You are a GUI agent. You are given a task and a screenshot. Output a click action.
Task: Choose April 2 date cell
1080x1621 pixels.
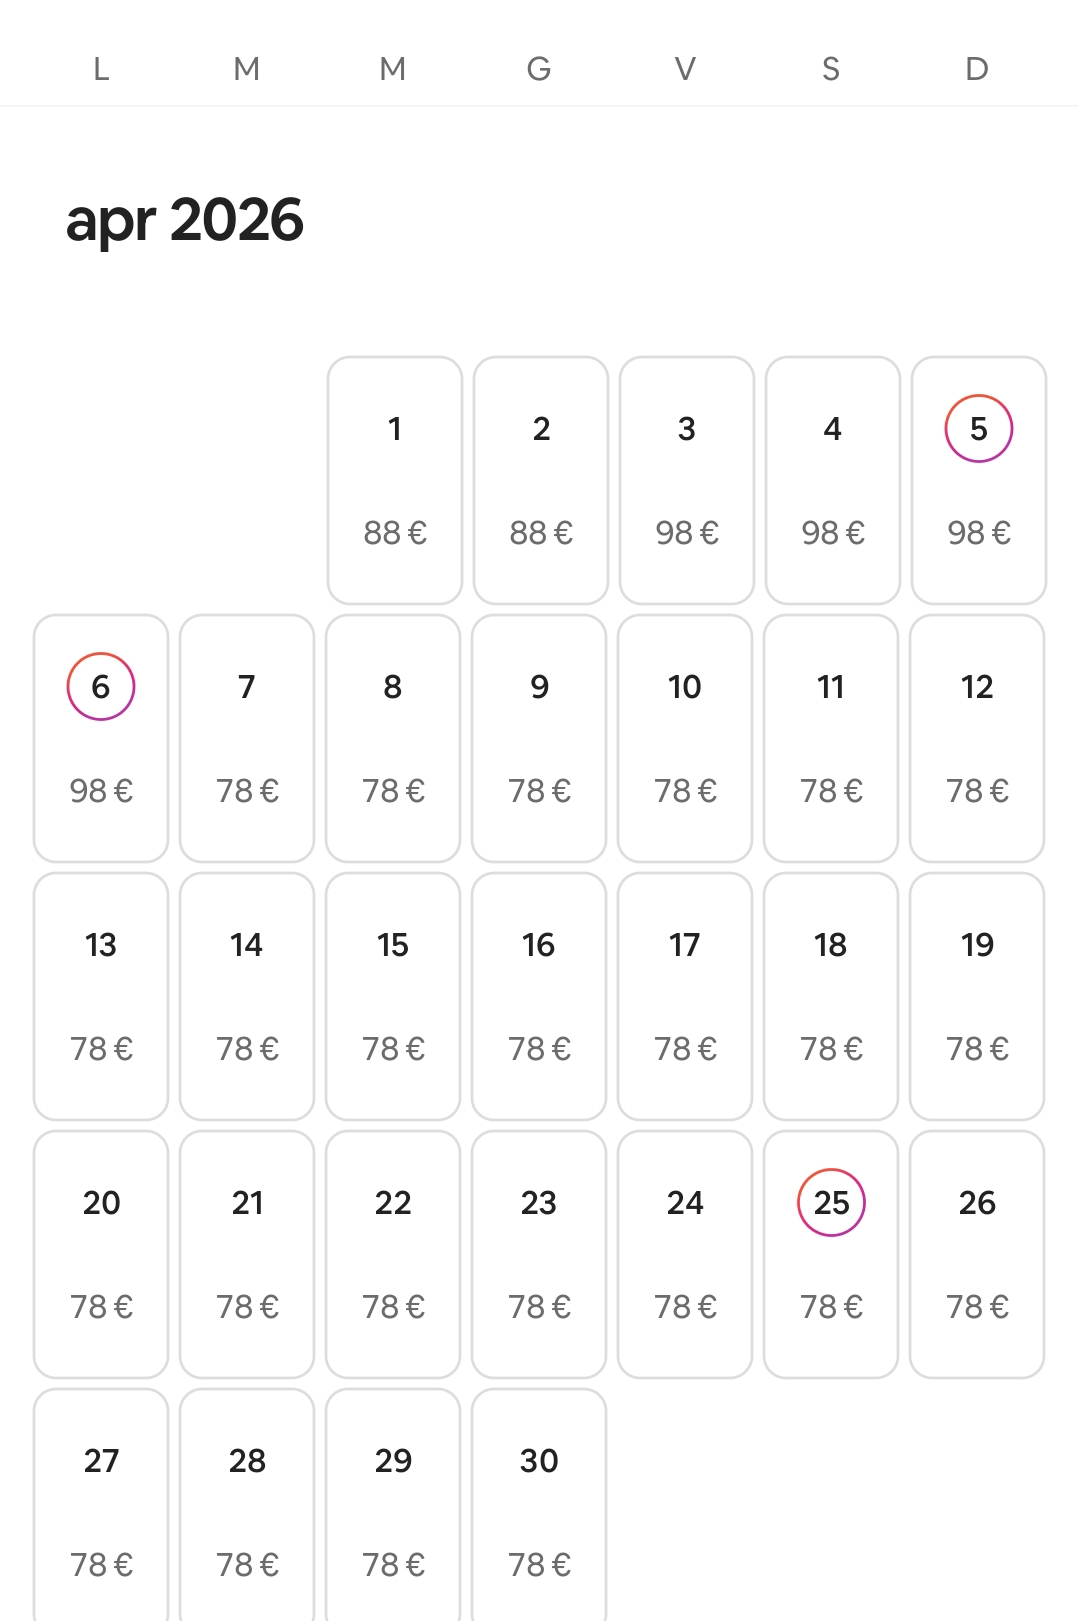541,479
